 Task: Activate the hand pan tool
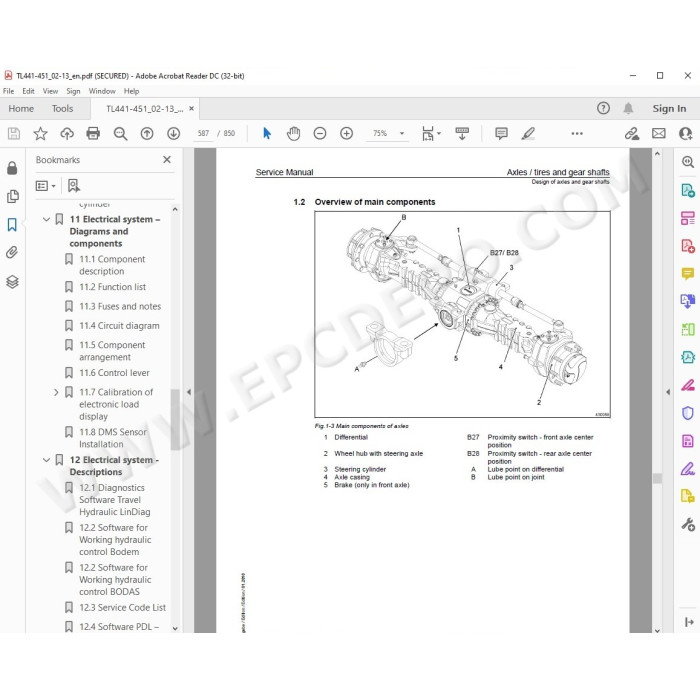tap(293, 133)
